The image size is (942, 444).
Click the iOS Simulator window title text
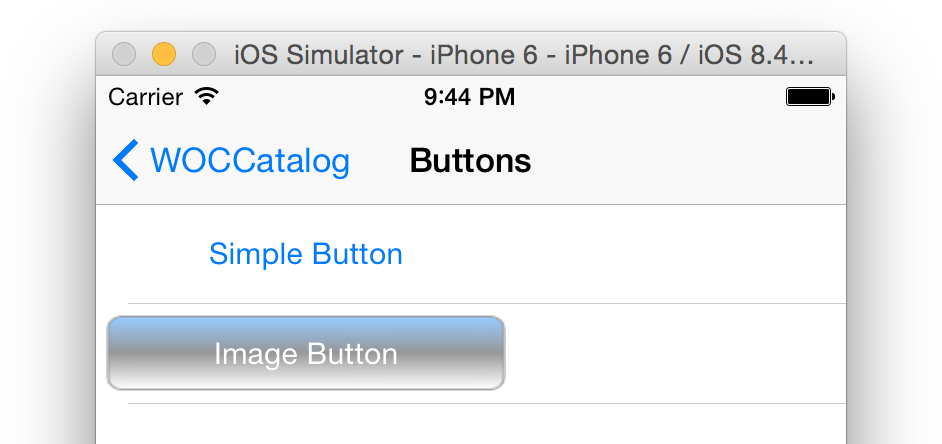click(523, 54)
